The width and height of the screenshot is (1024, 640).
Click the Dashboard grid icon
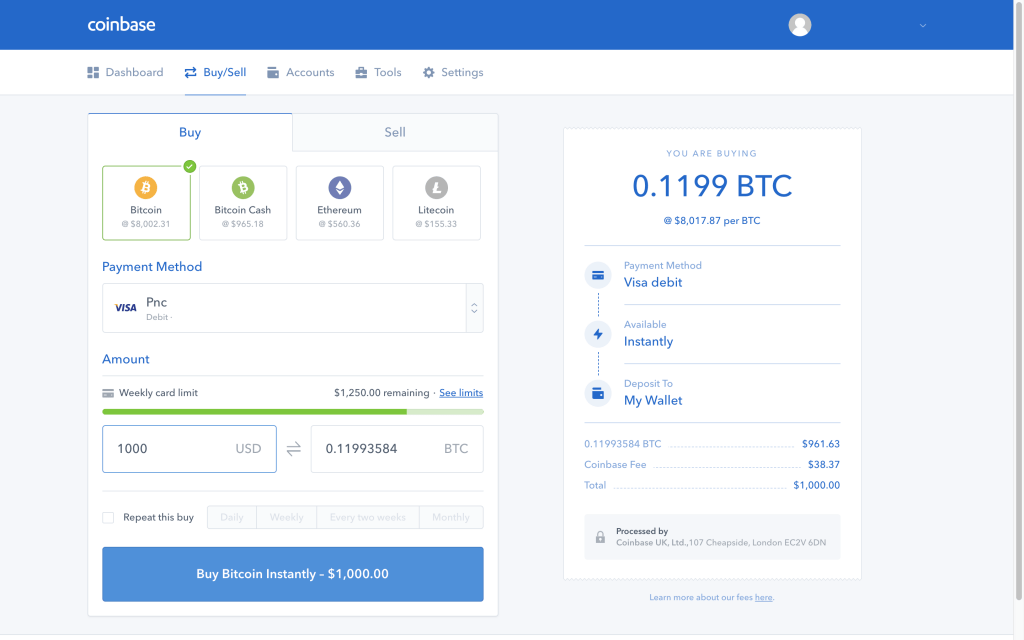click(93, 72)
